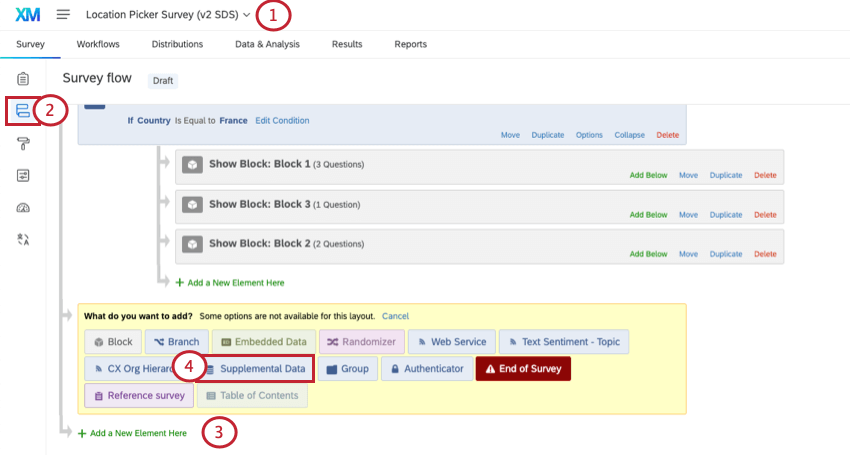Cancel adding a new element

(x=395, y=316)
